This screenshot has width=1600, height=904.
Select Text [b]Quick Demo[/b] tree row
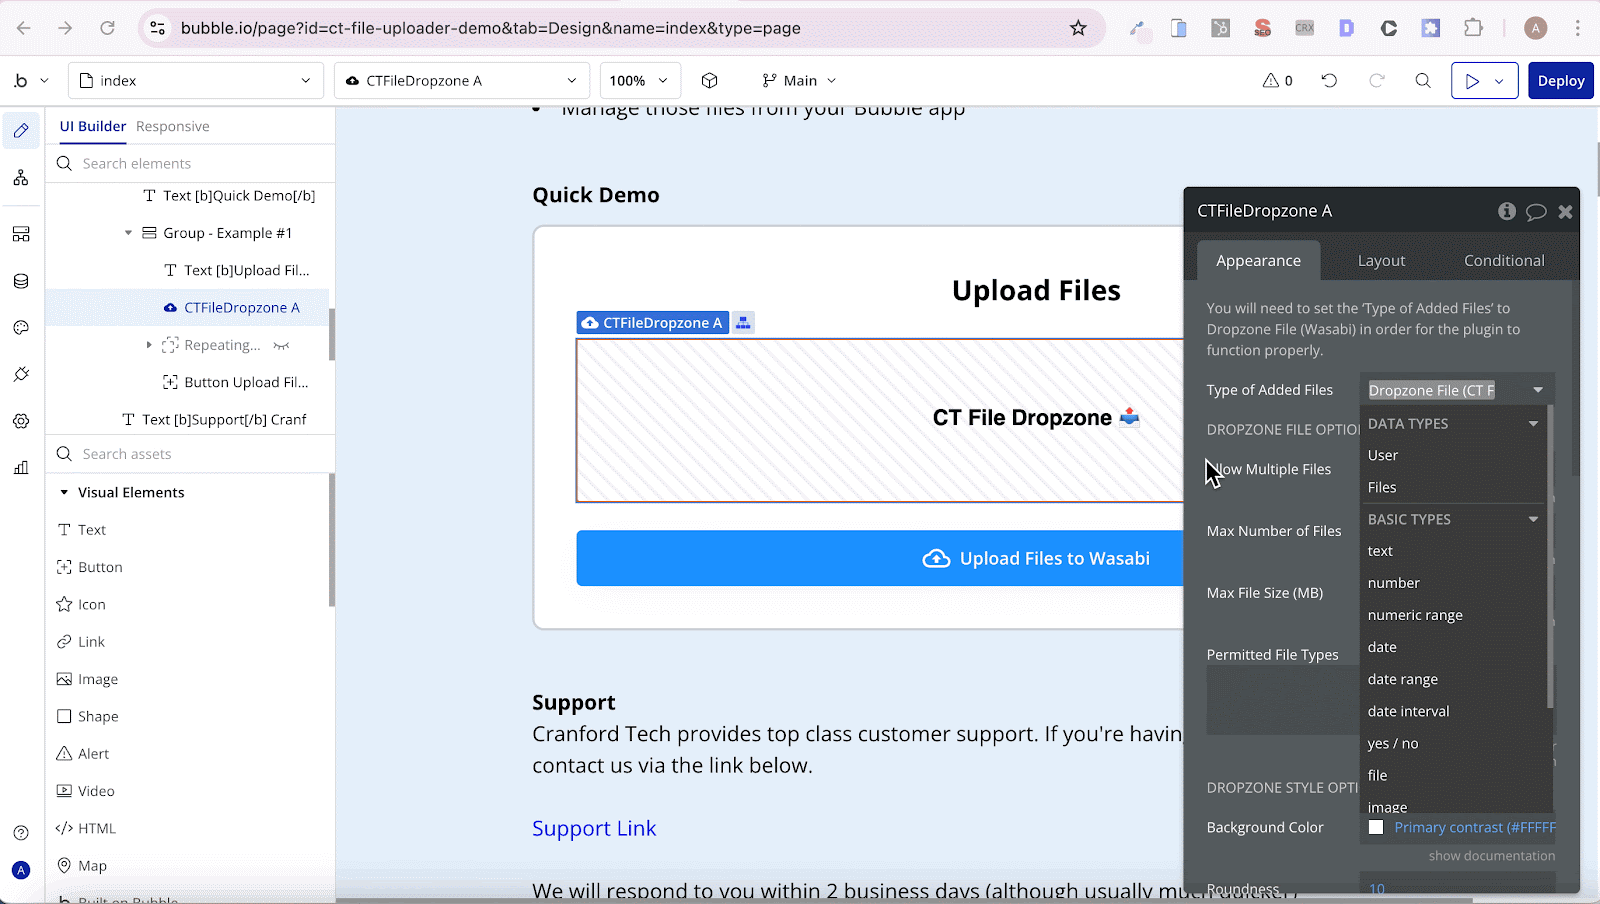[x=229, y=196]
